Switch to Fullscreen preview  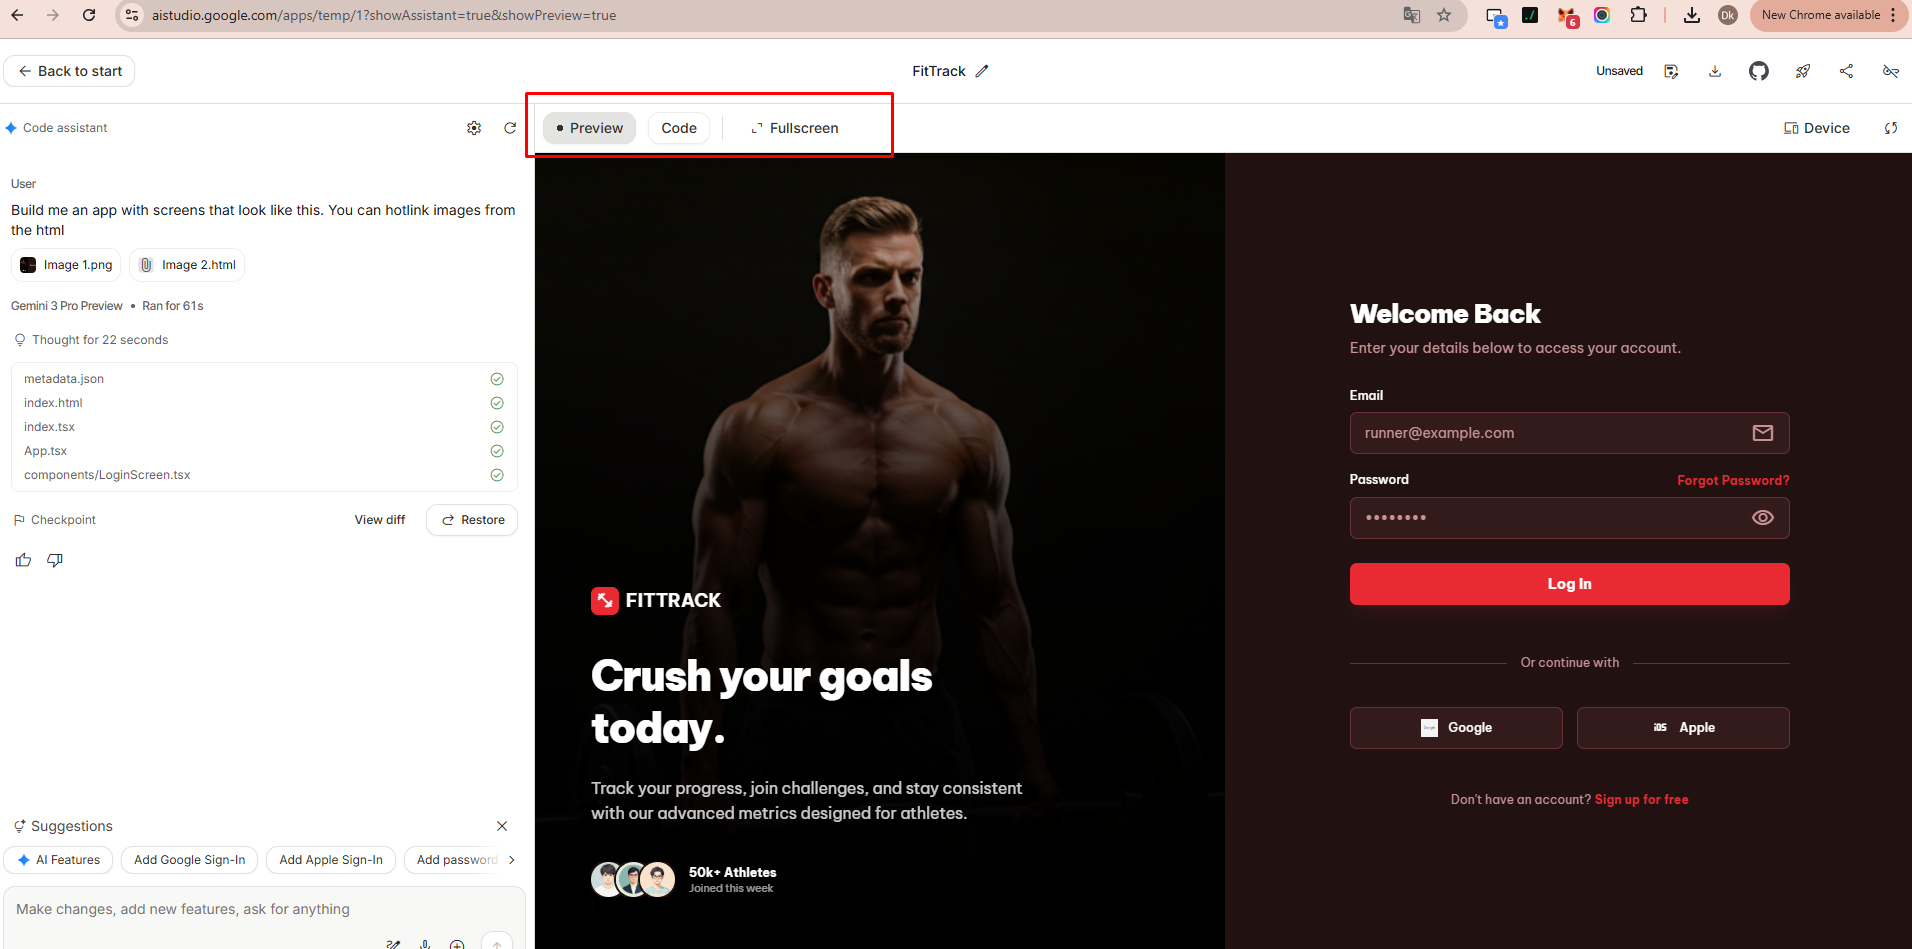tap(795, 128)
